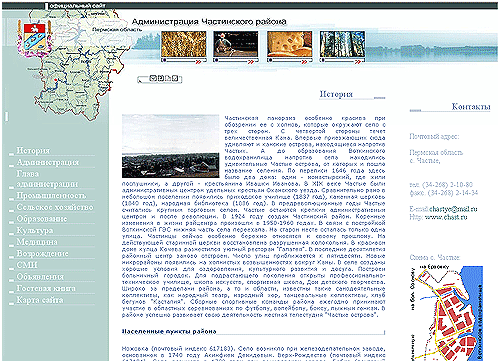Click red arrows under cheese thumbnail

(x=304, y=62)
